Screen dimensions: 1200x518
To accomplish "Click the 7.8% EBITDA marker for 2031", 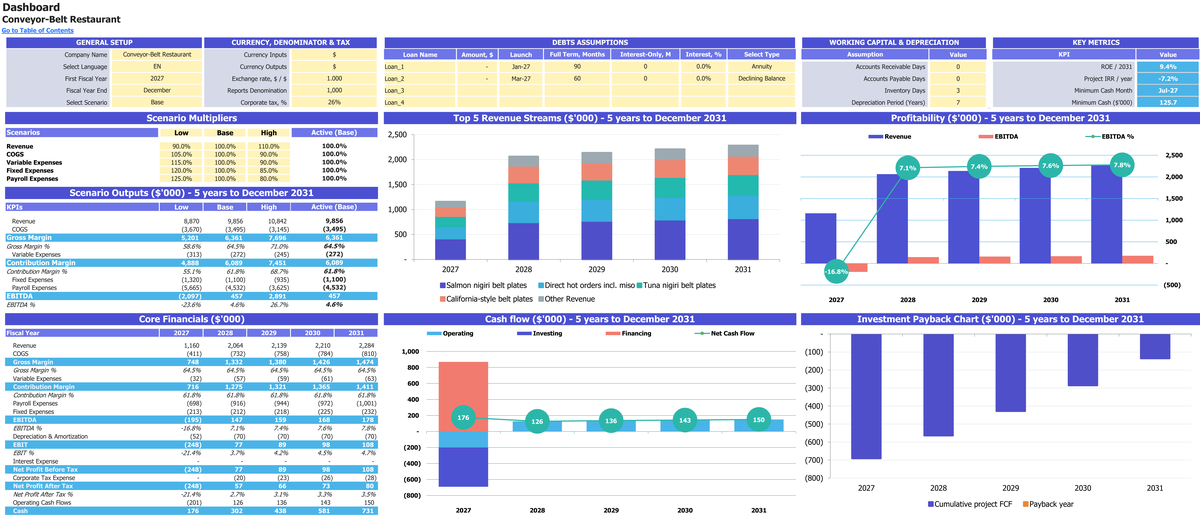I will pyautogui.click(x=1122, y=166).
